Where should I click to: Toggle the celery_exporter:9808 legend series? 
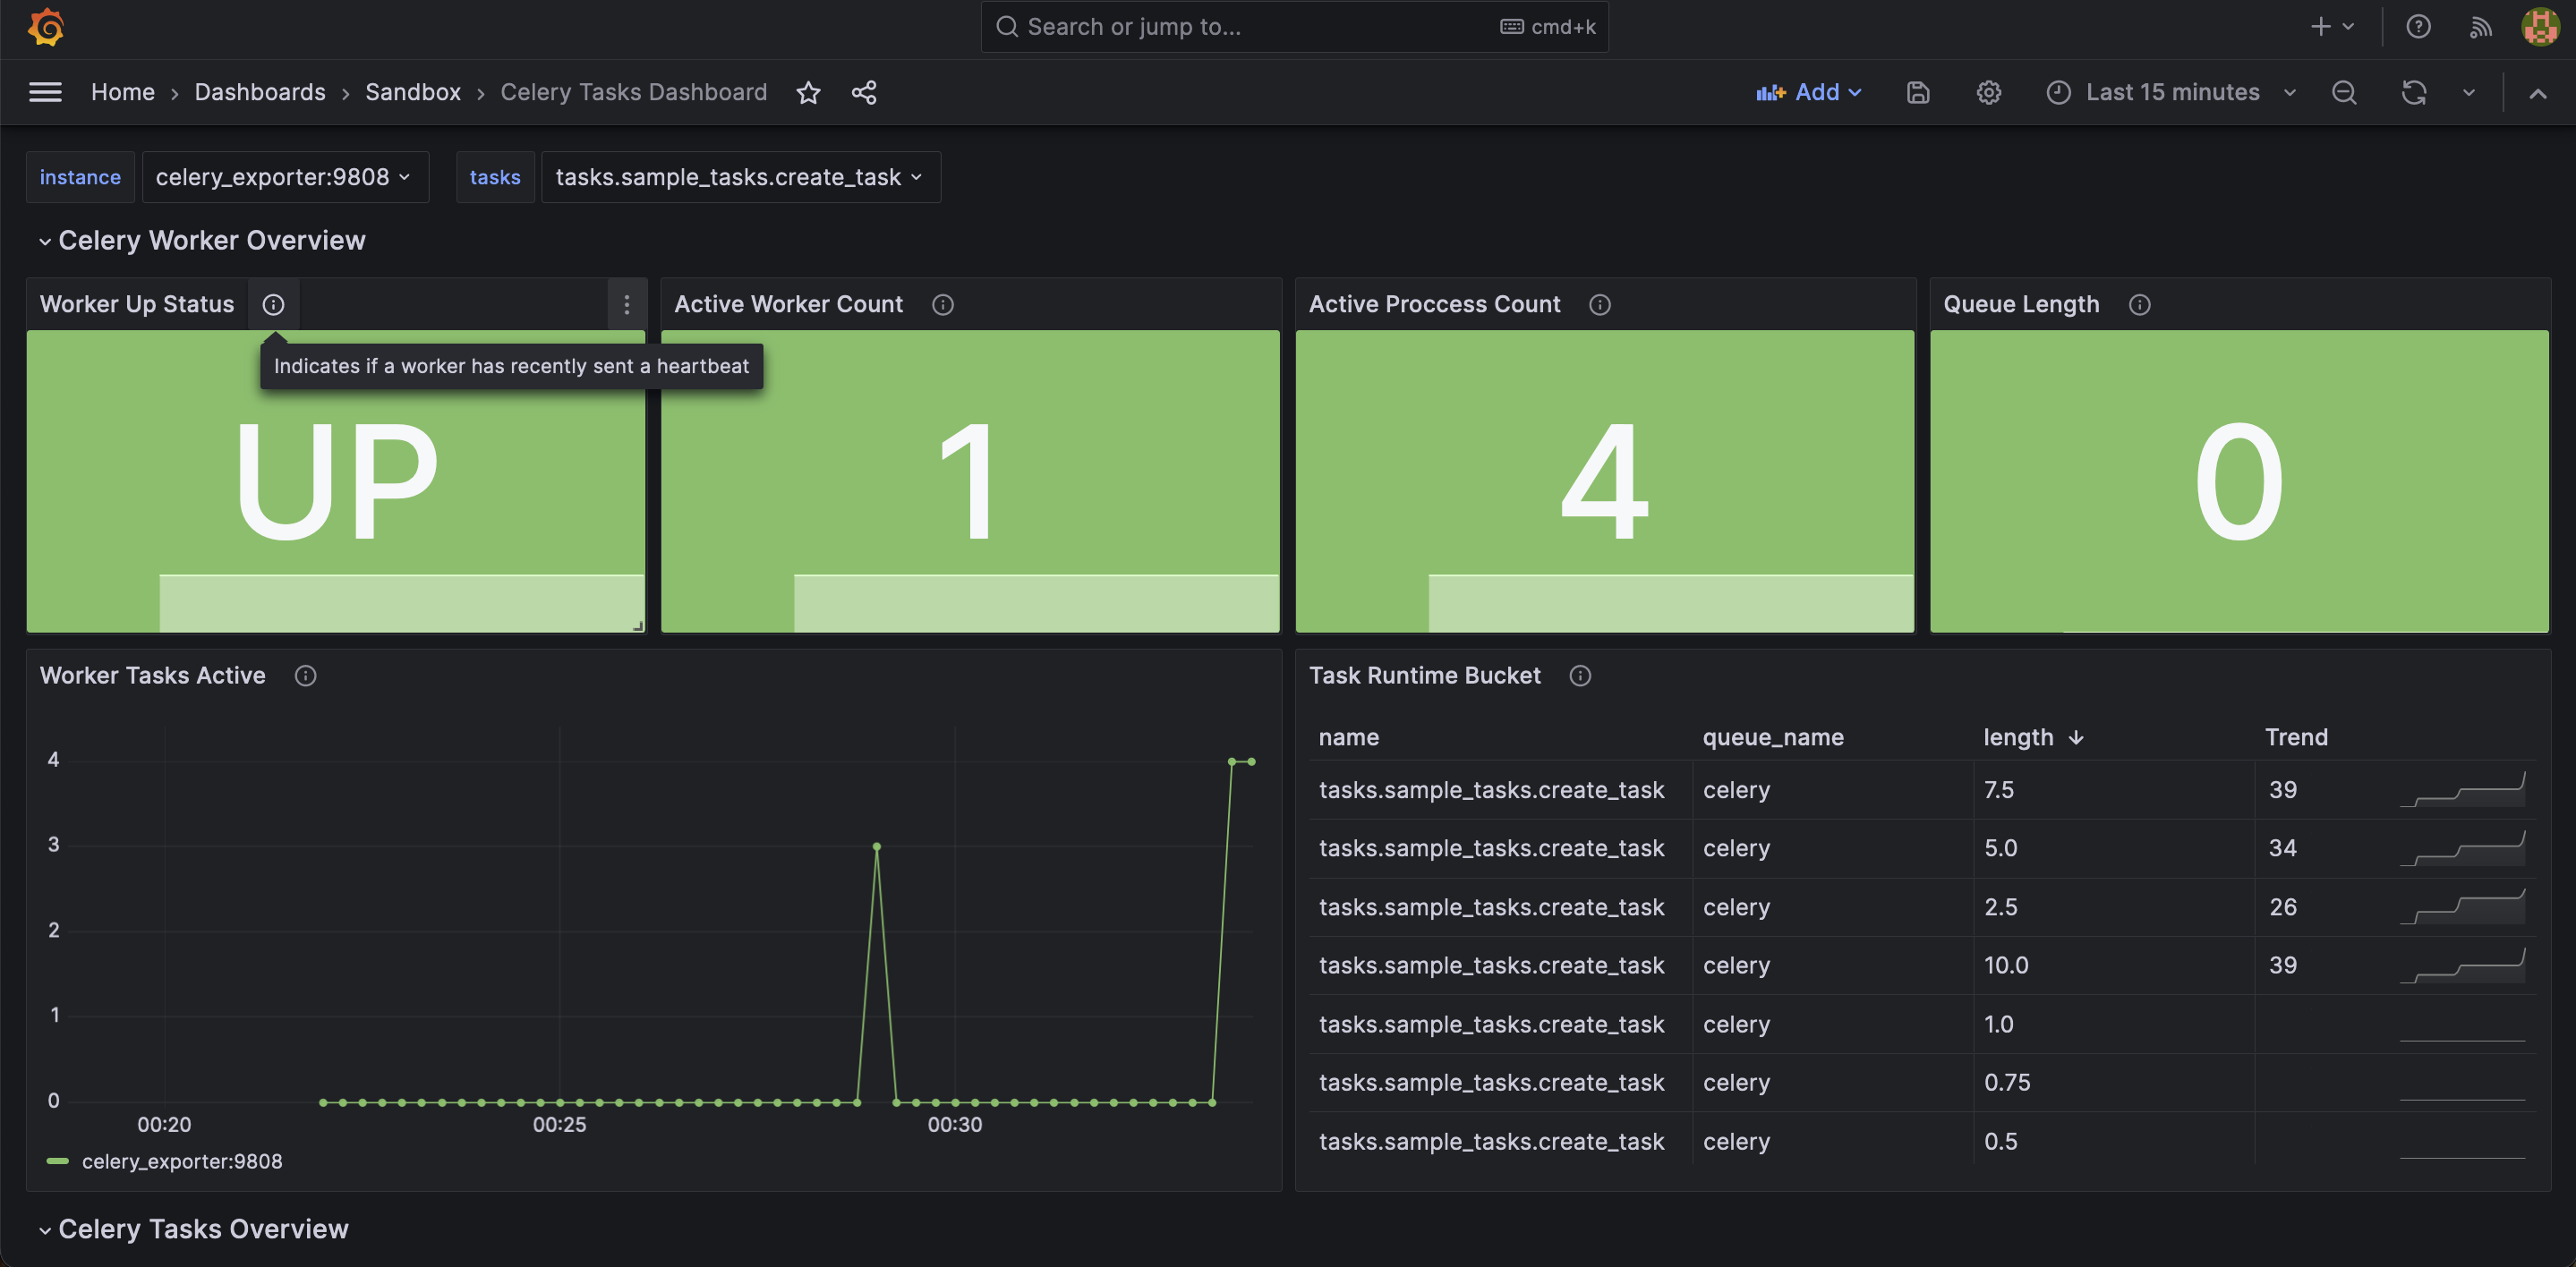pos(181,1161)
